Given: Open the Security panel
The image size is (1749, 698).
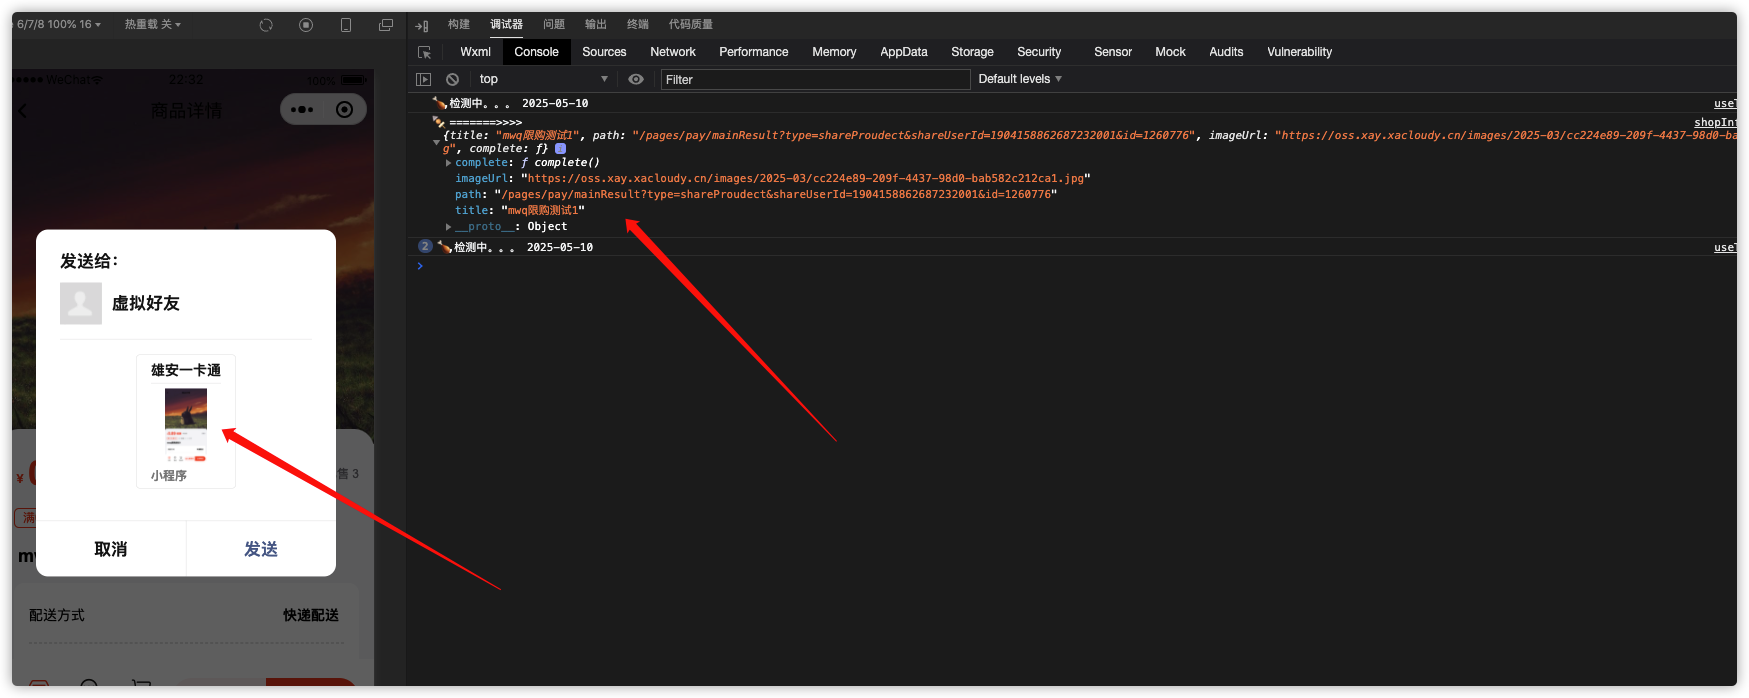Looking at the screenshot, I should 1039,52.
